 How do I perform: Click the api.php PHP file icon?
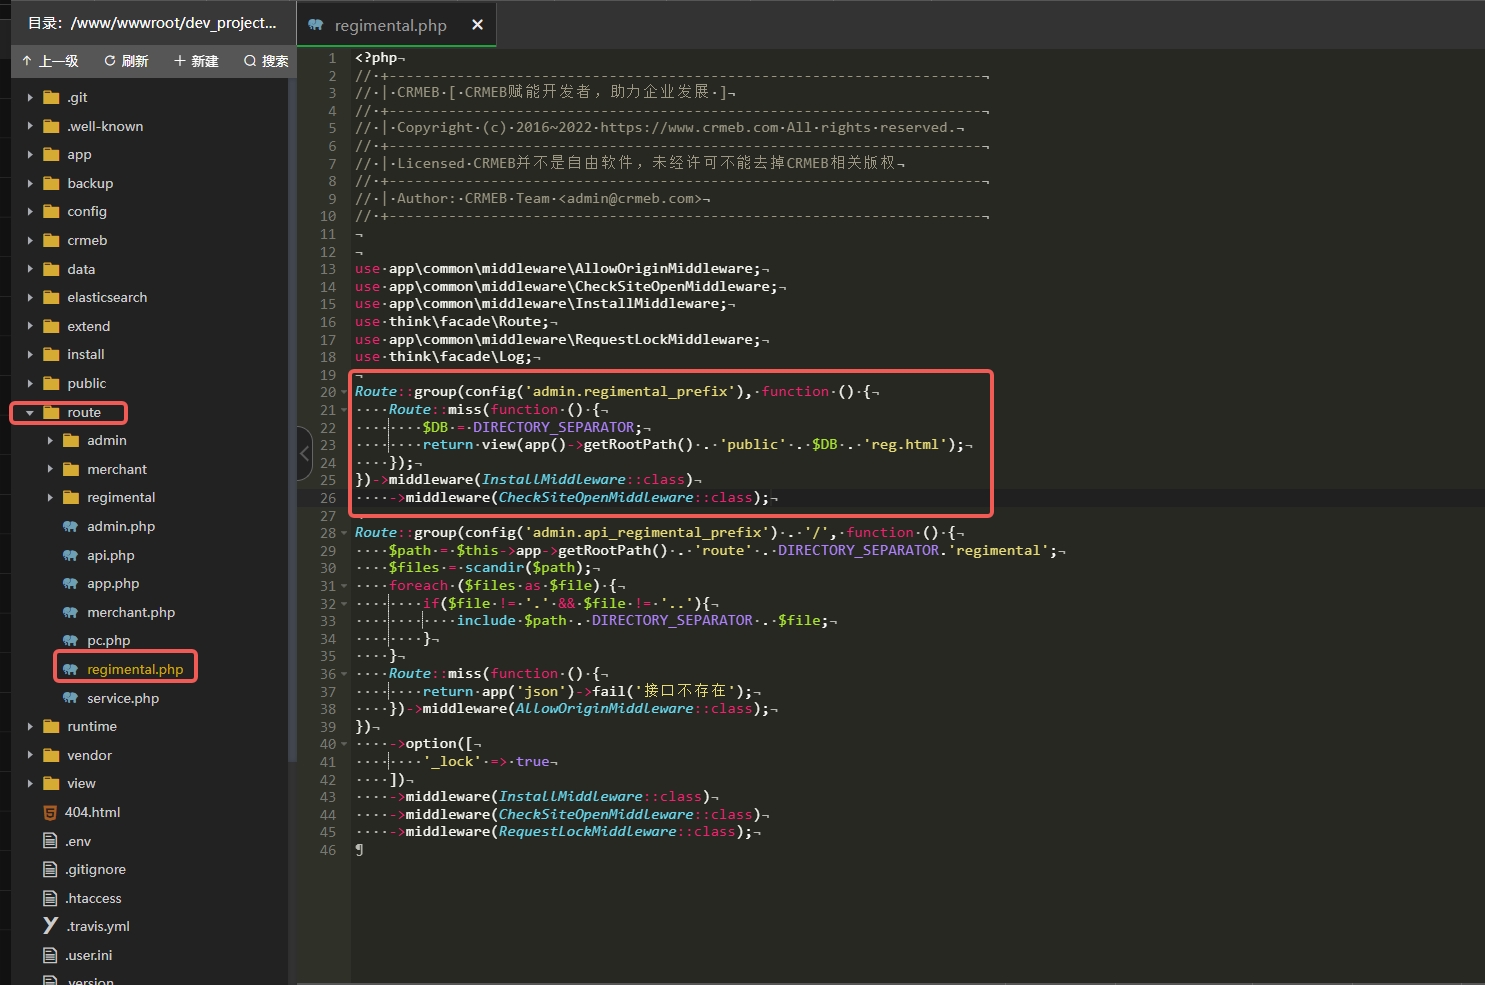tap(70, 555)
